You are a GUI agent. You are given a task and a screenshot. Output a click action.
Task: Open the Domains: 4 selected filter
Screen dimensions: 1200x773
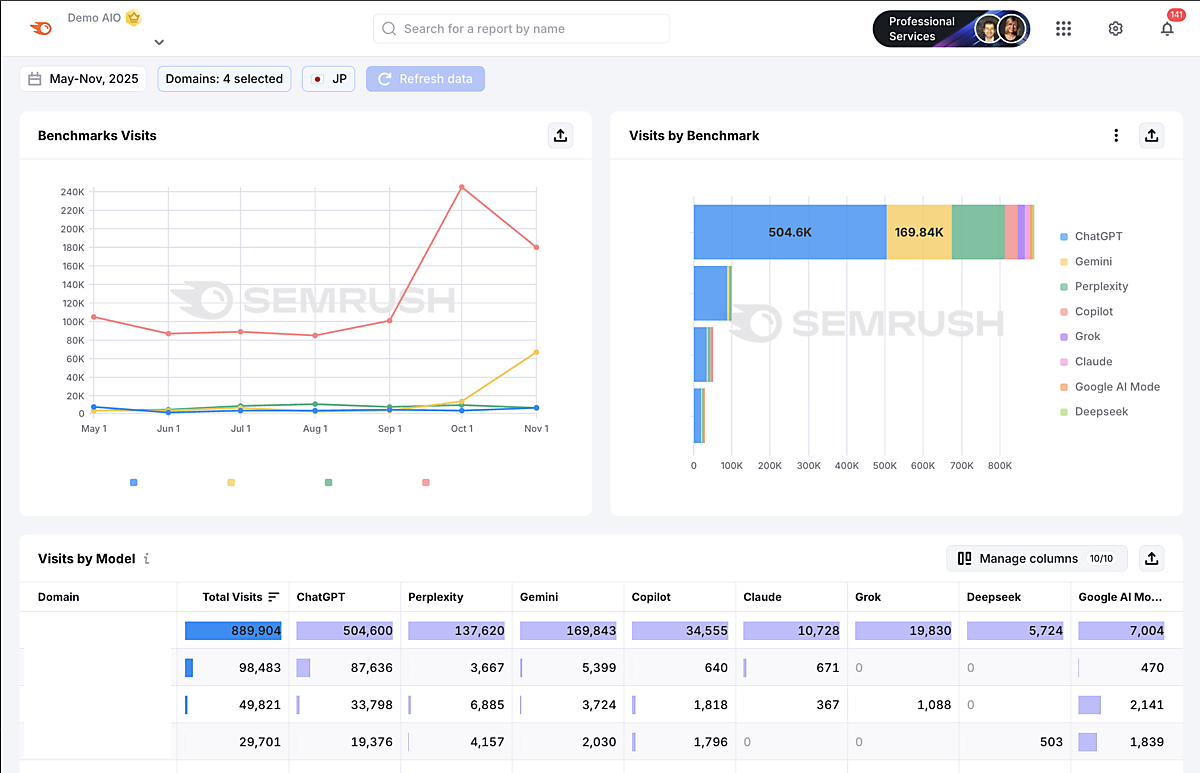[x=224, y=79]
